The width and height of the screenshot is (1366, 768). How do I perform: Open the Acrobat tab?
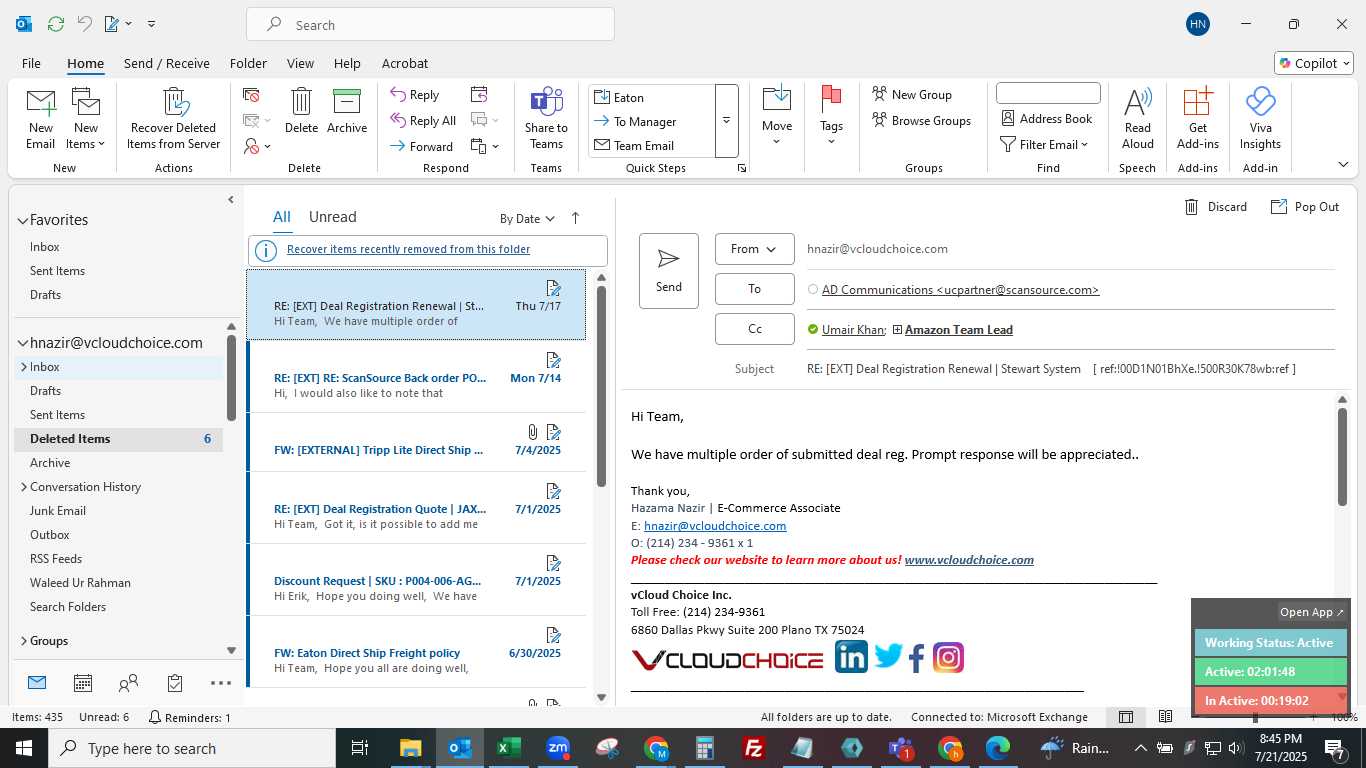[x=405, y=63]
